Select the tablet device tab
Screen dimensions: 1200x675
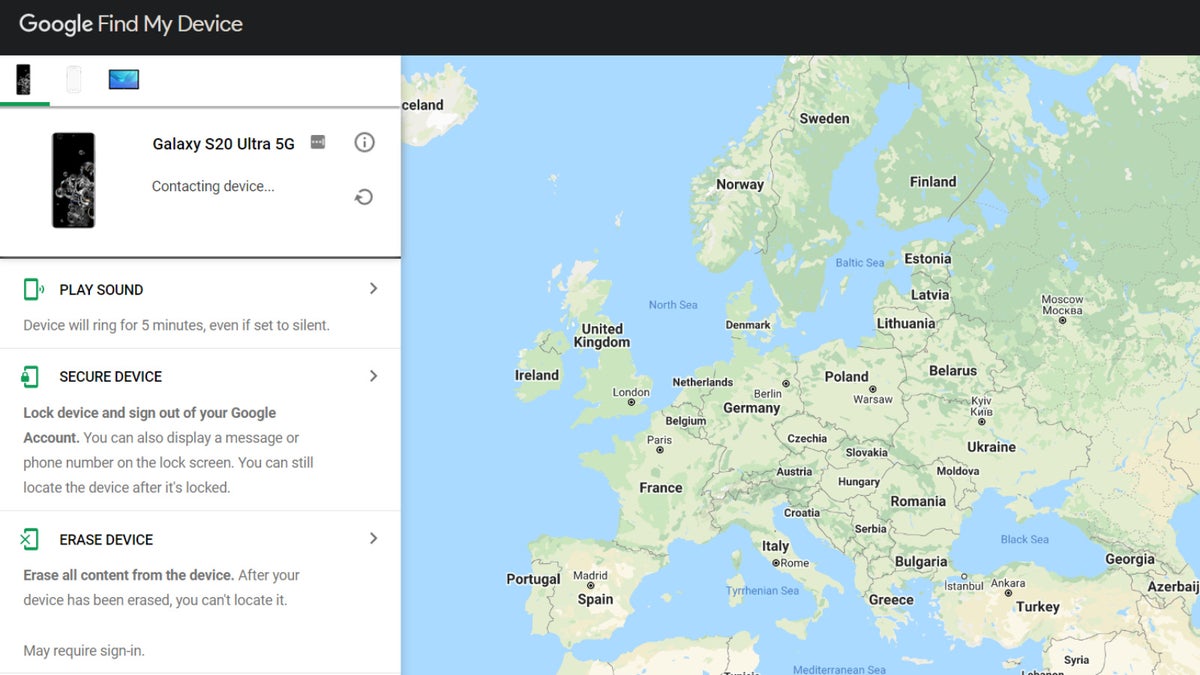click(124, 79)
